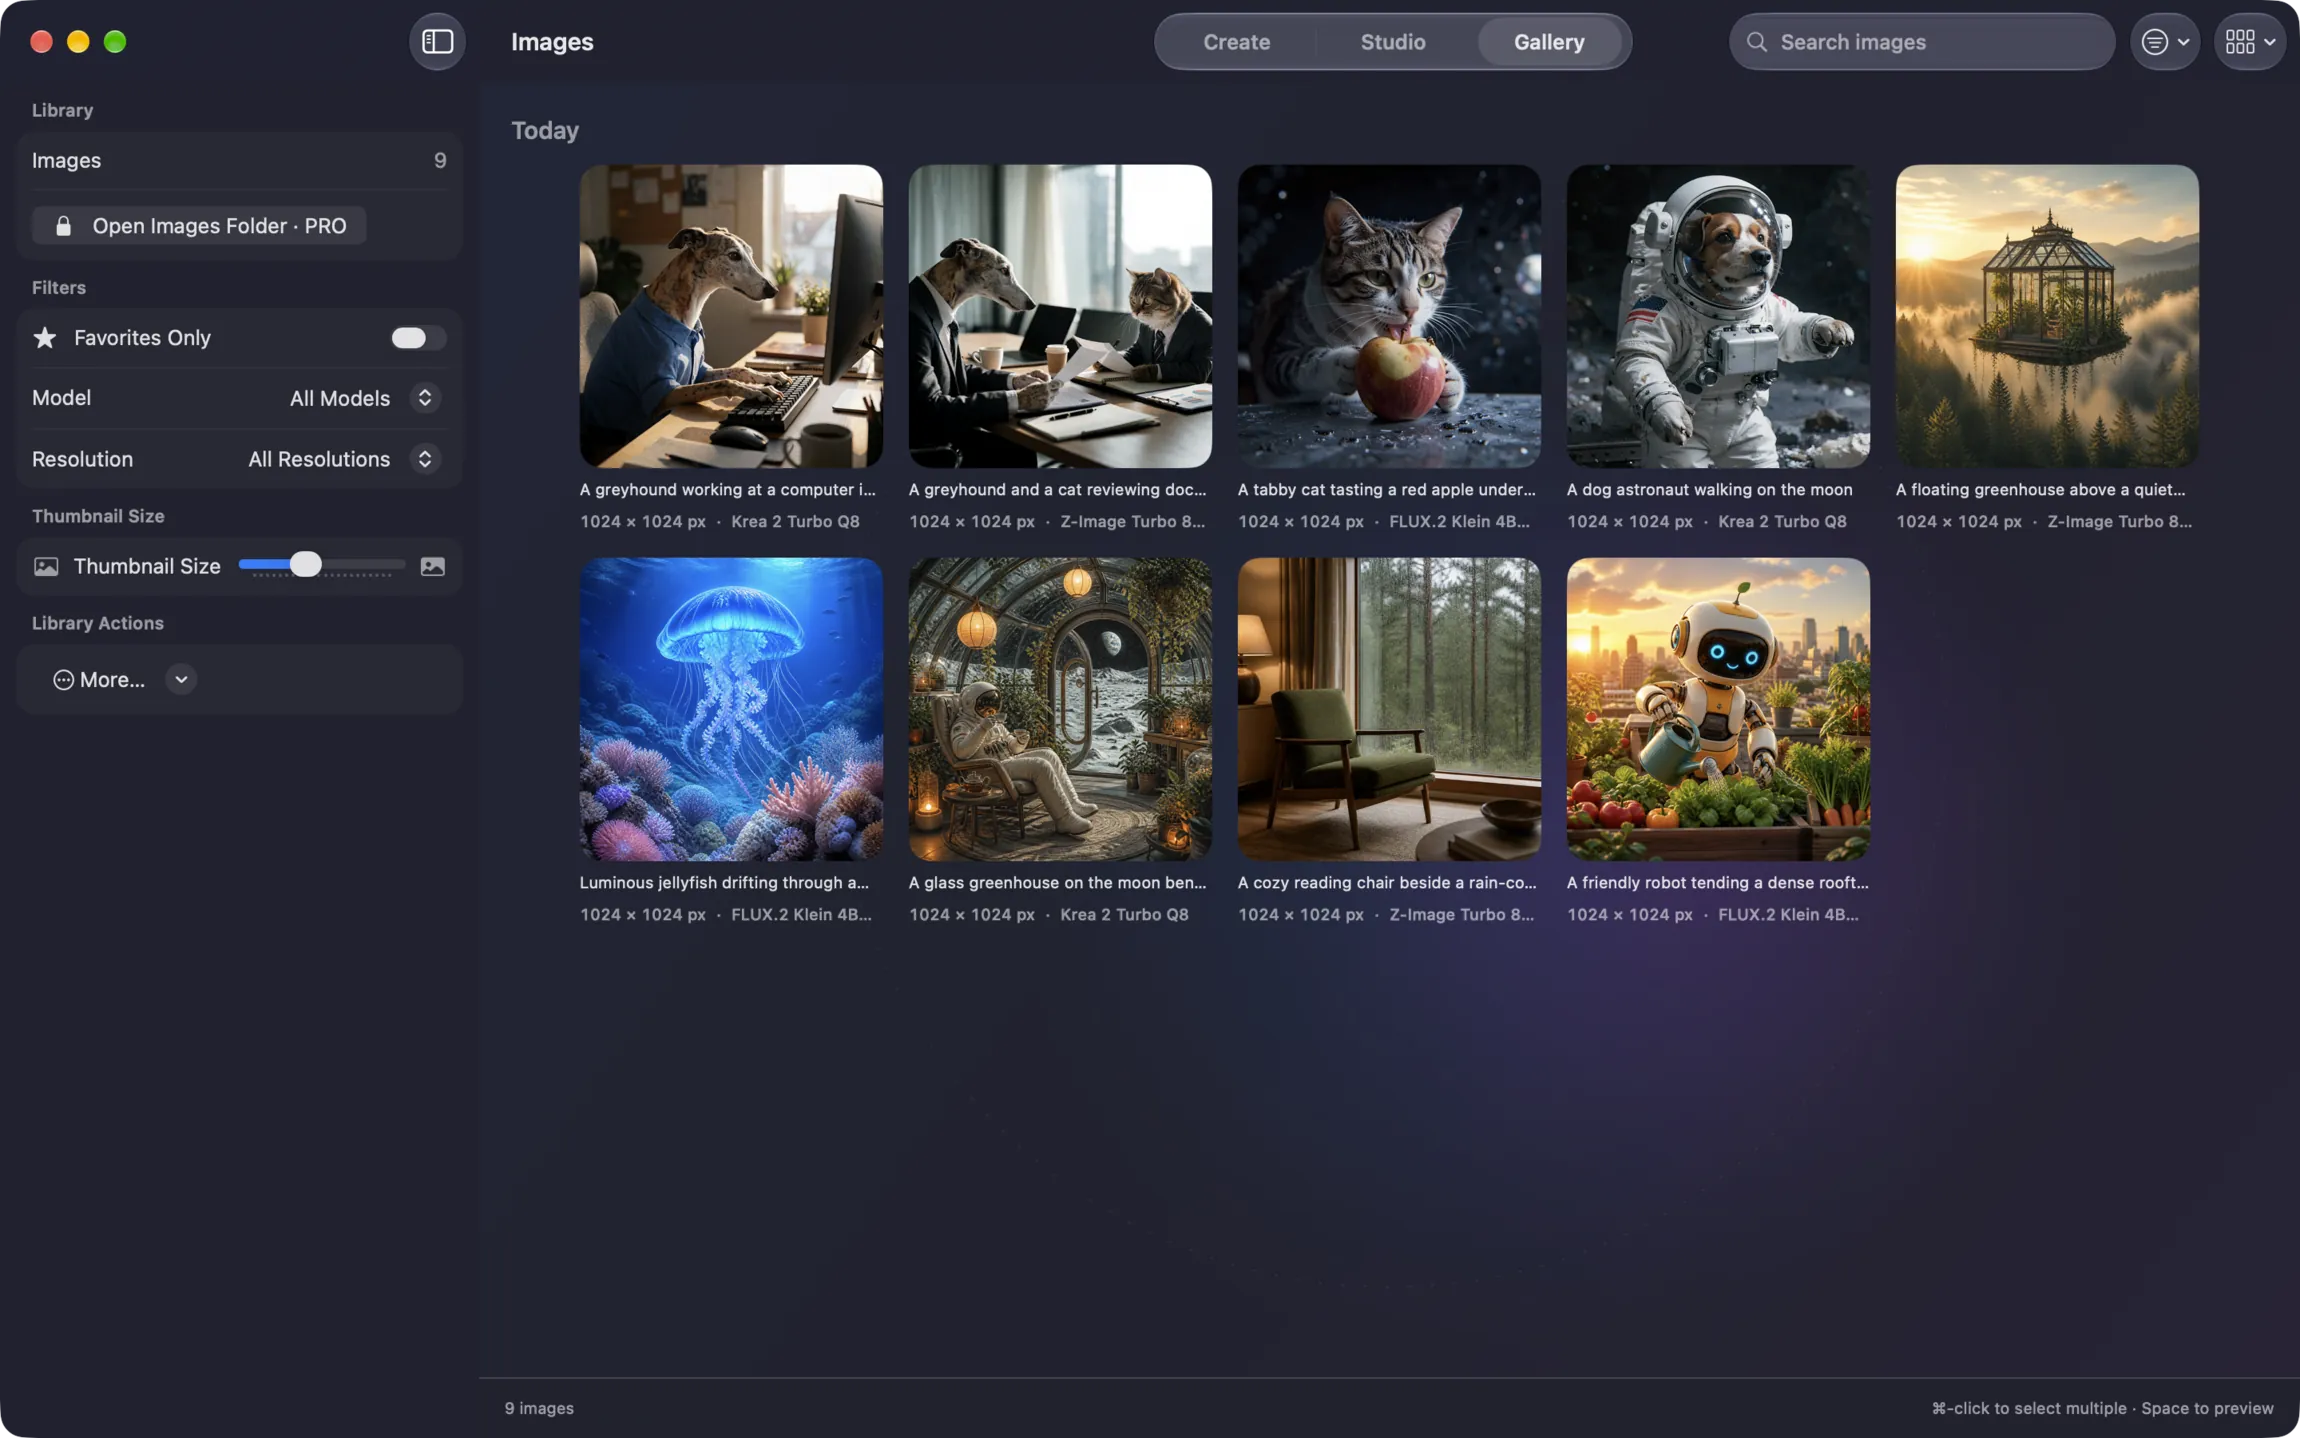
Task: Switch to the Studio tab
Action: (x=1392, y=42)
